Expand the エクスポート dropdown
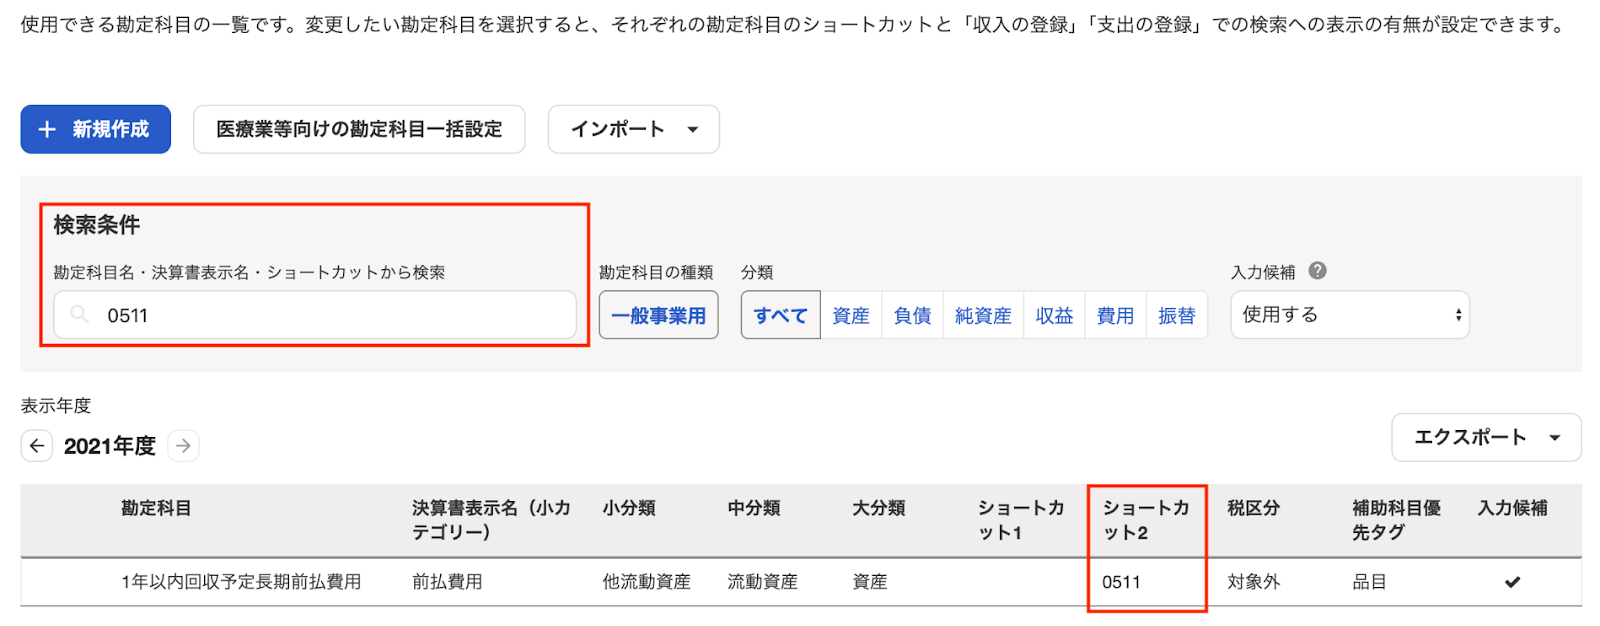1600x626 pixels. click(x=1486, y=437)
